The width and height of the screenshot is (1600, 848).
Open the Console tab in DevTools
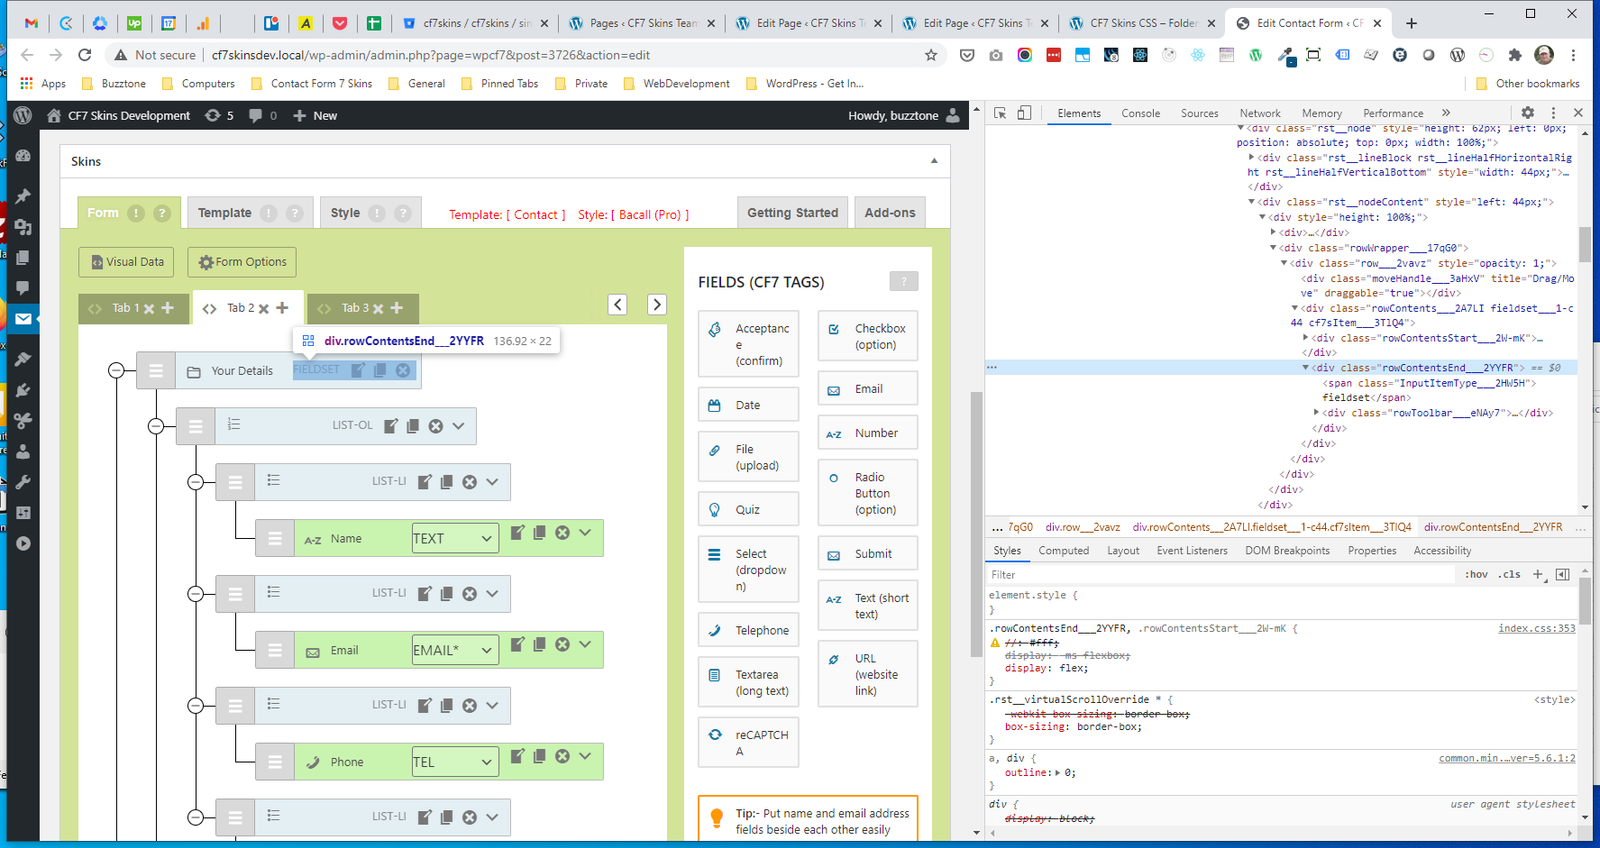1140,113
